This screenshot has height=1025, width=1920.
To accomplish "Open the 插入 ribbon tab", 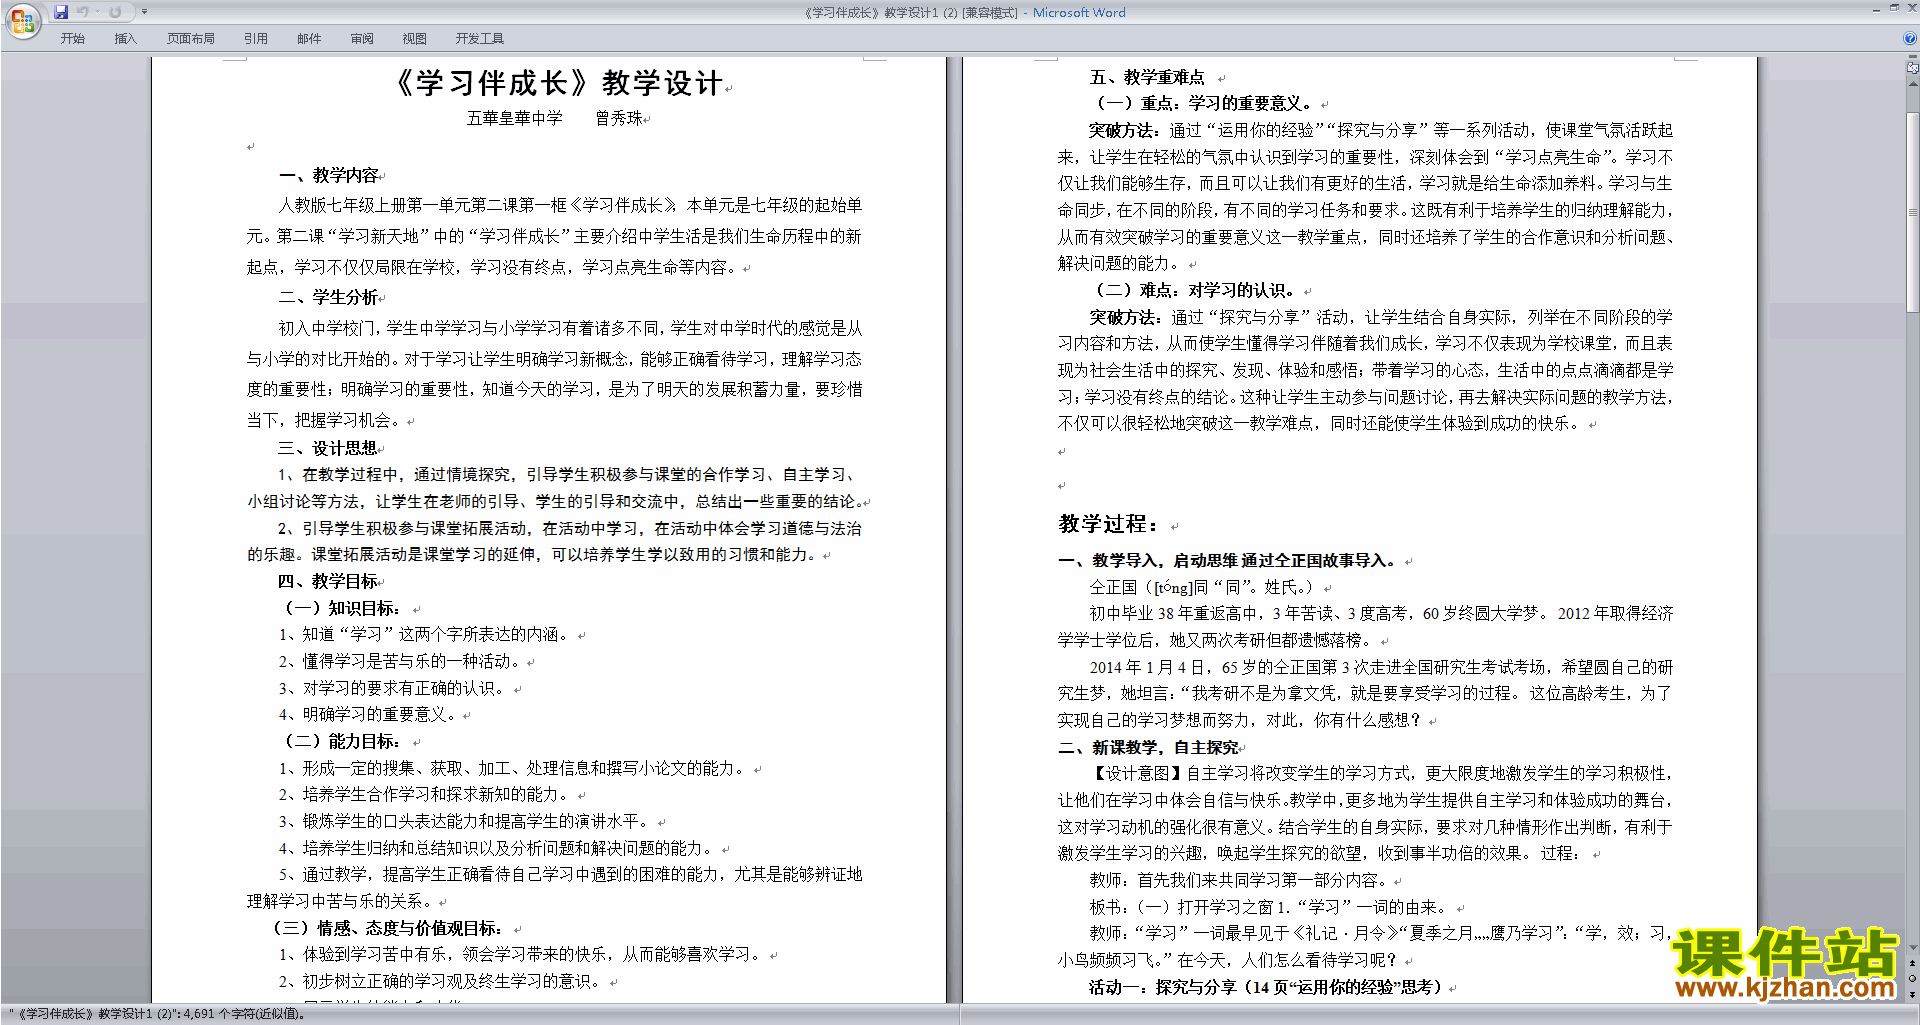I will (125, 39).
